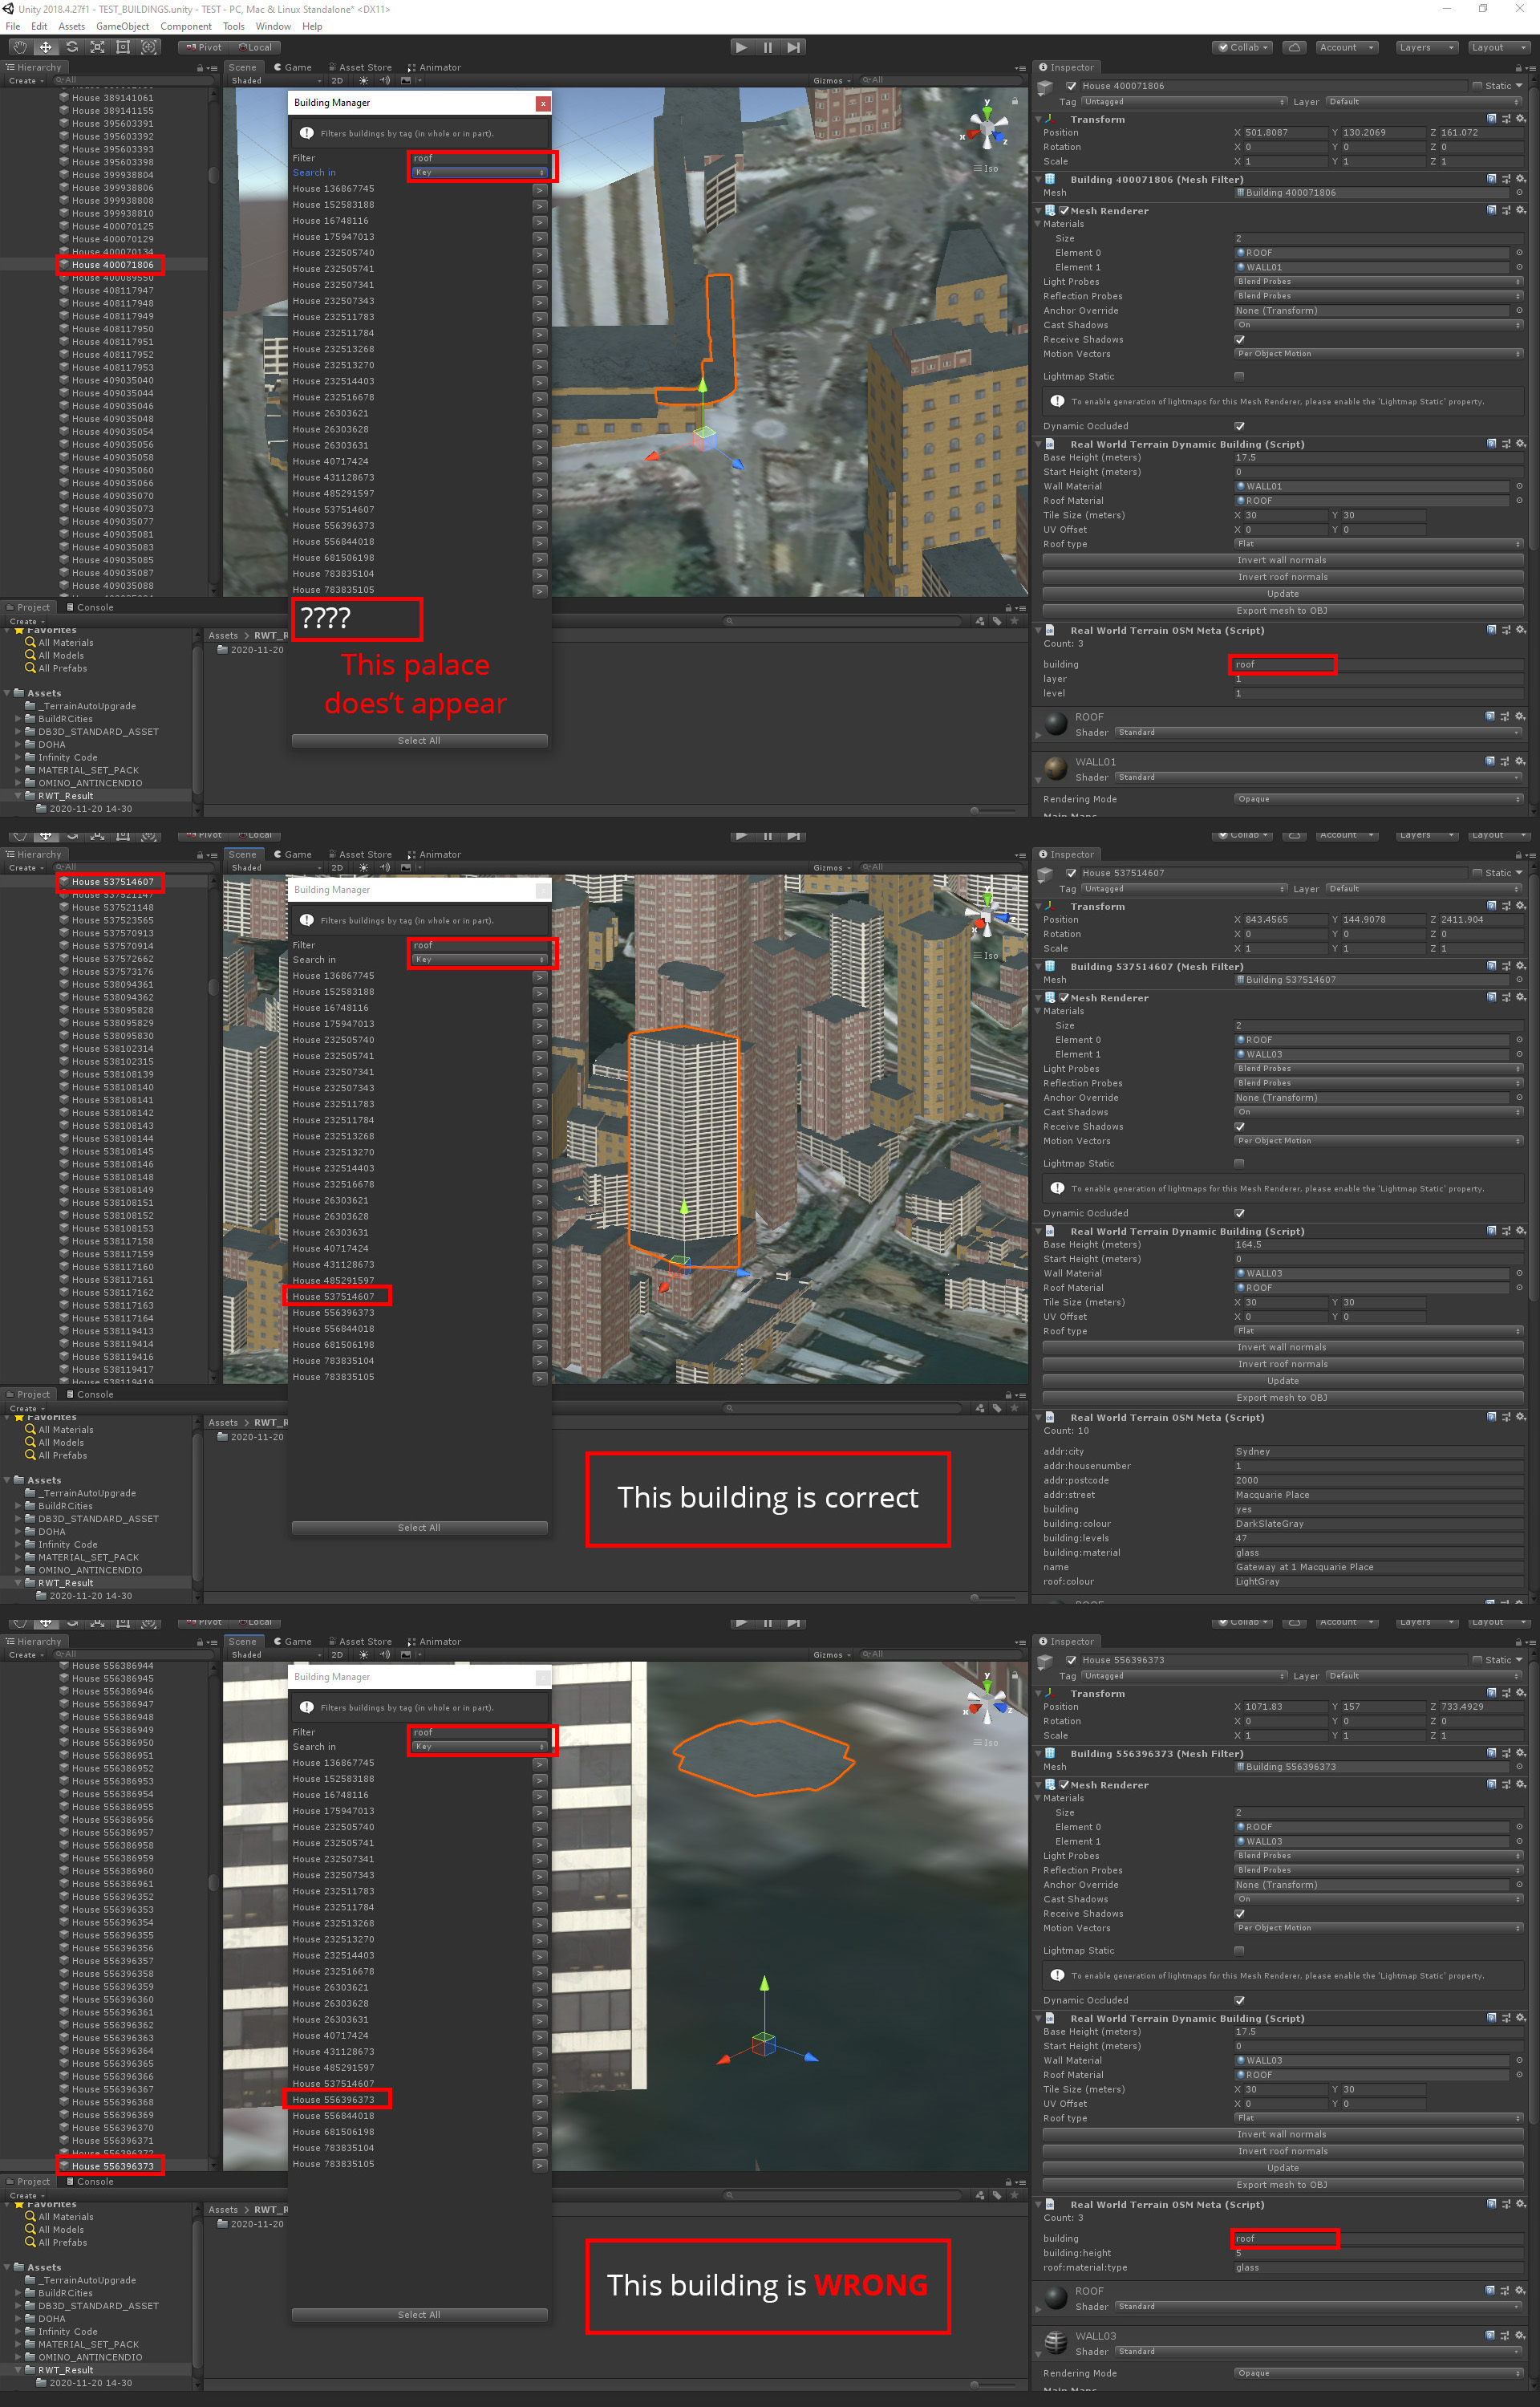1540x2407 pixels.
Task: Open the Edit menu
Action: tap(39, 26)
